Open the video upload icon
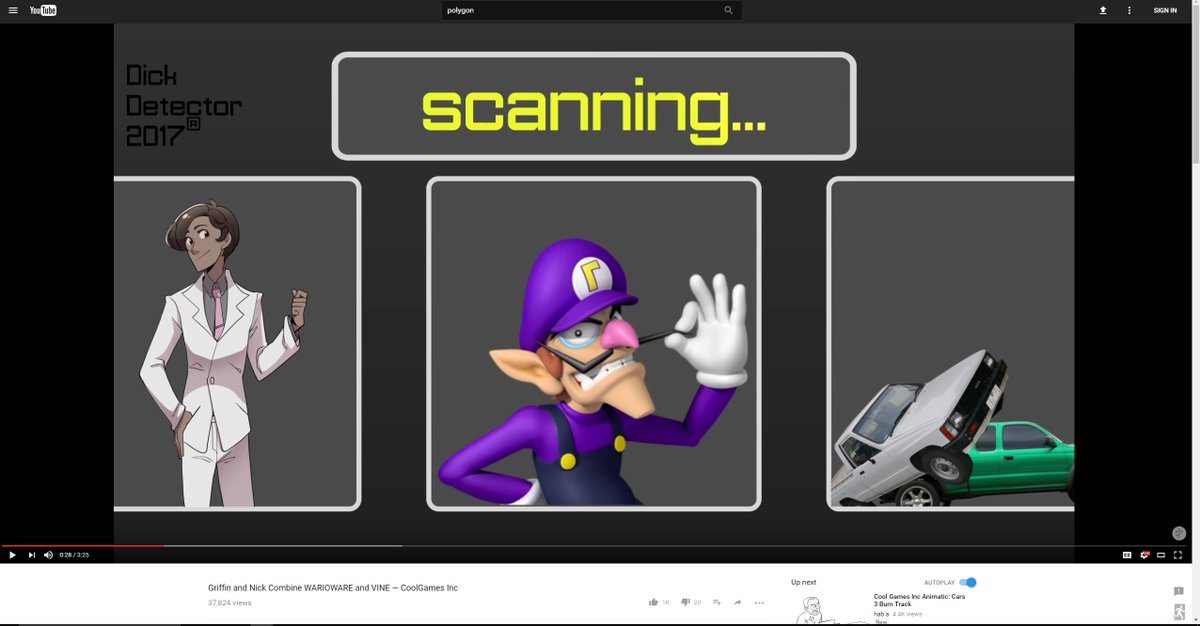Viewport: 1200px width, 626px height. [x=1103, y=10]
